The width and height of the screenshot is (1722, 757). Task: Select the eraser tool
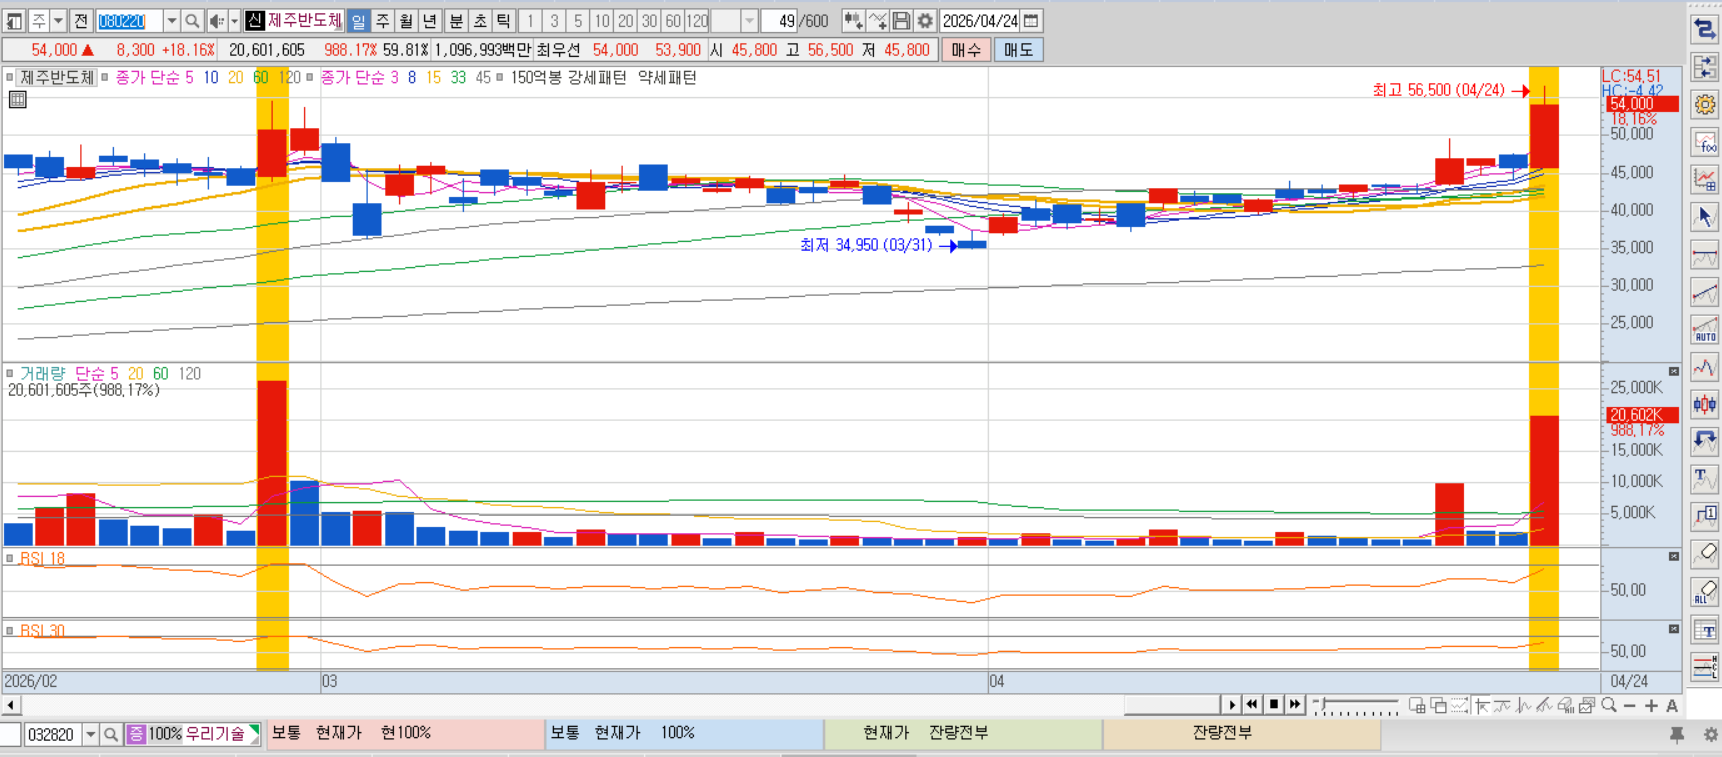tap(1704, 554)
